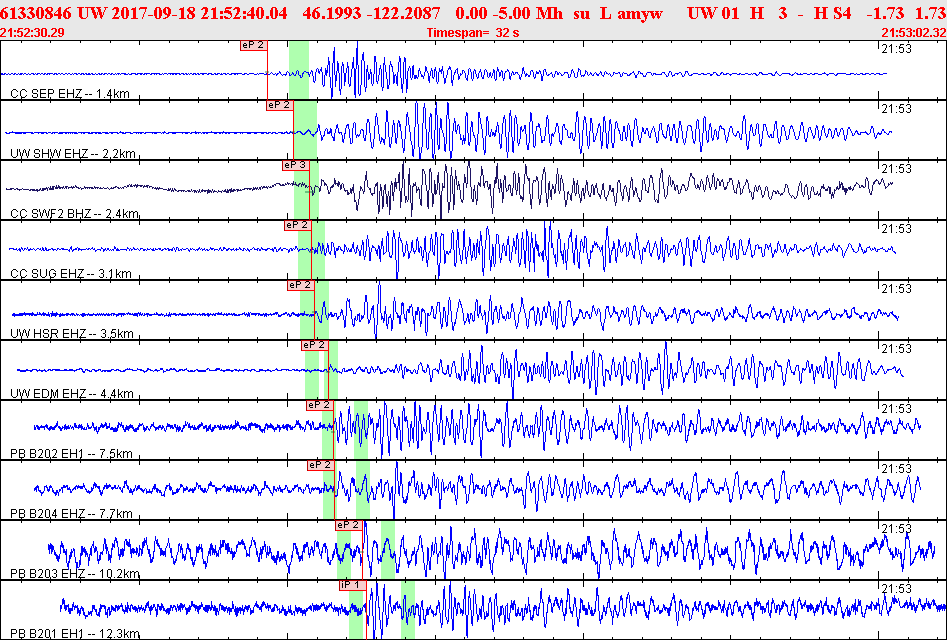Click the 21:53 minute mark on CC SEP row
Viewport: 947px width, 640px height.
coord(896,49)
